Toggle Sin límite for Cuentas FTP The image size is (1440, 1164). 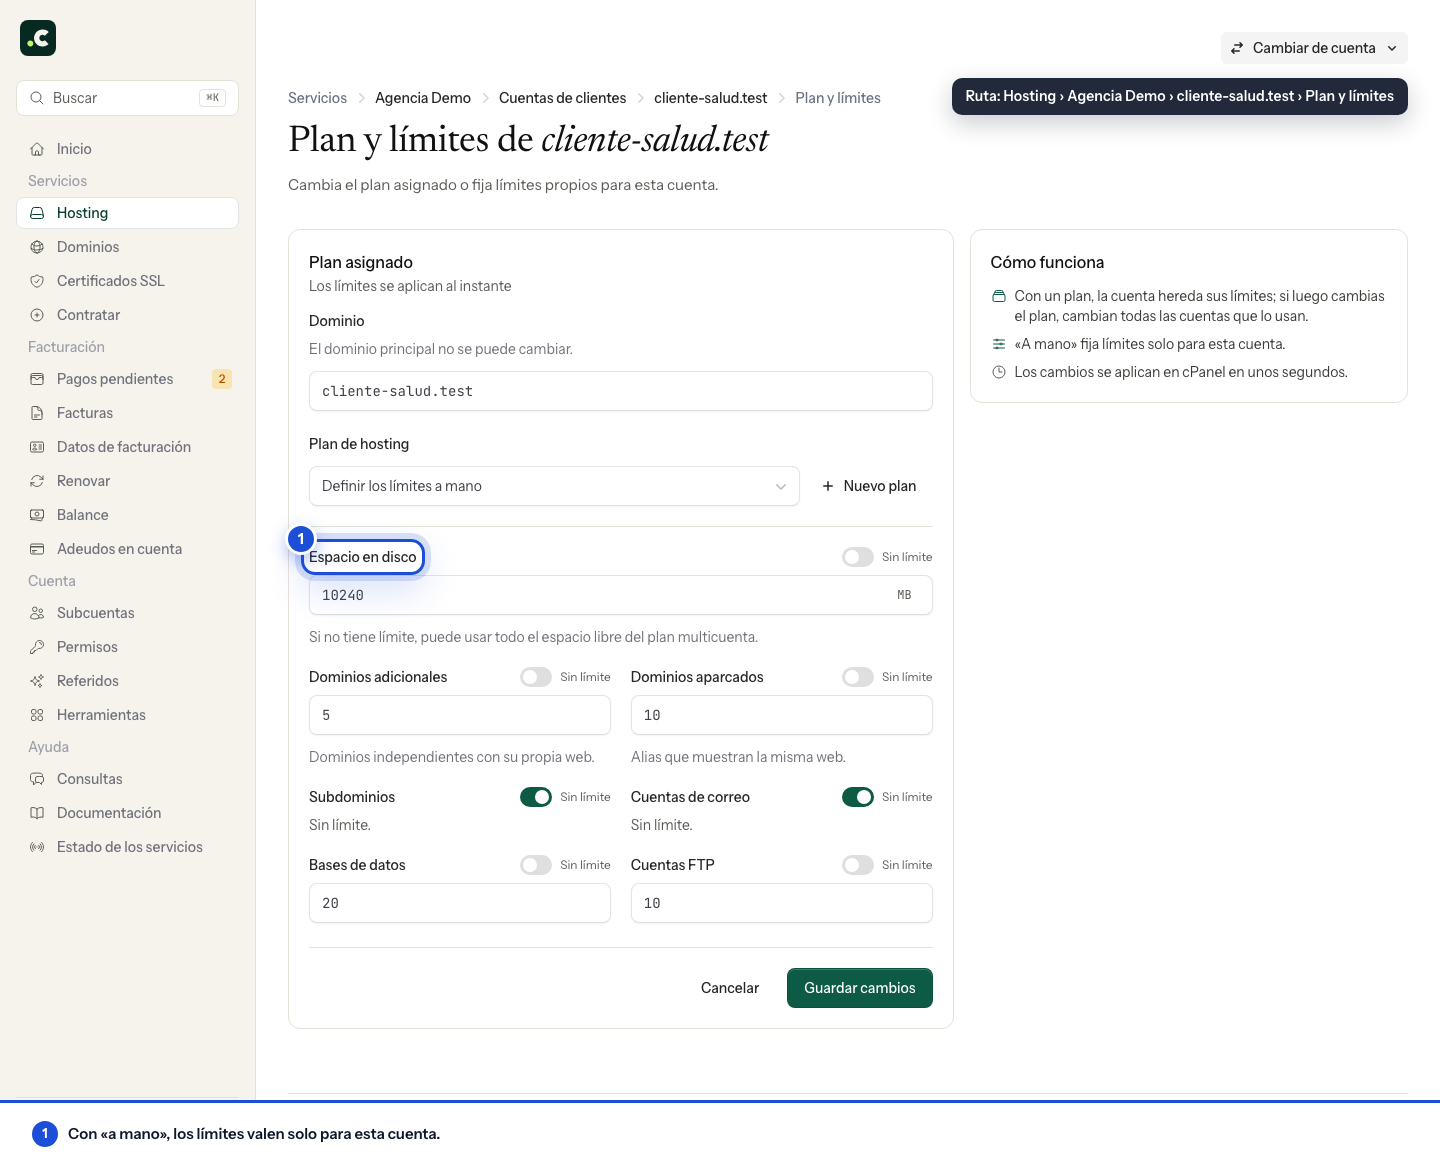click(858, 865)
